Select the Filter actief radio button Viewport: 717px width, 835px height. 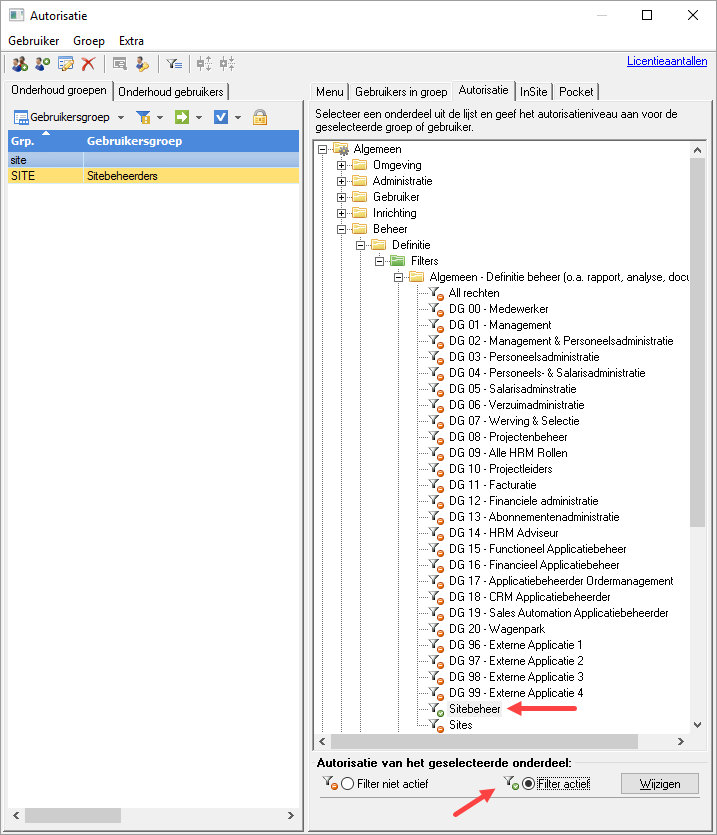pyautogui.click(x=528, y=784)
